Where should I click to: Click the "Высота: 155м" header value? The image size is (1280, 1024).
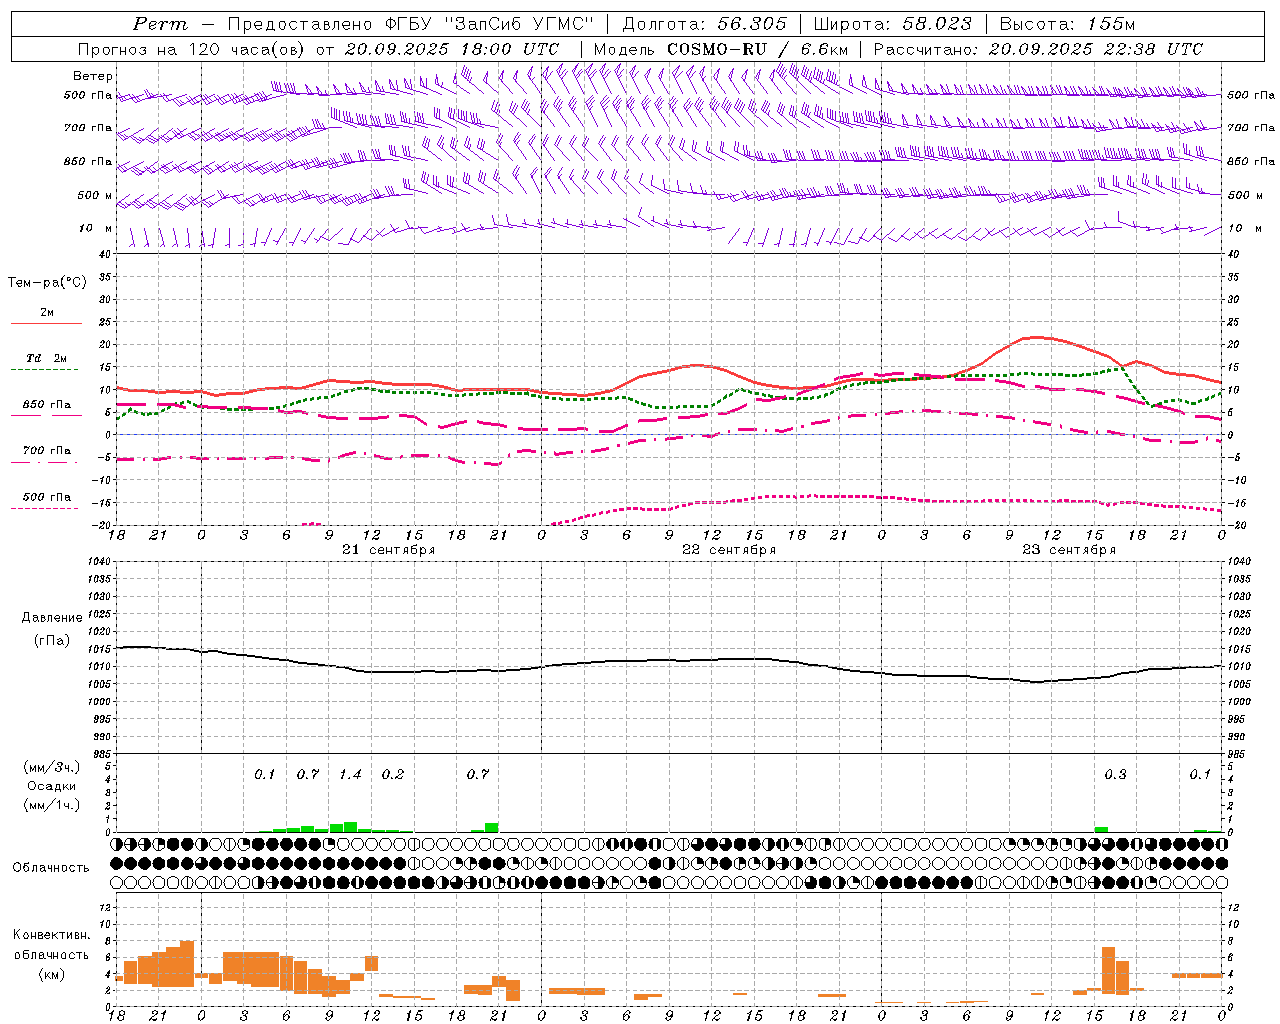(x=1067, y=24)
